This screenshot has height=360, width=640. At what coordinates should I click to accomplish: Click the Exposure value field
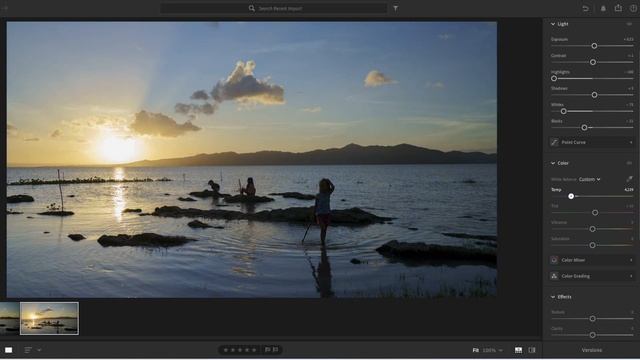click(x=629, y=39)
